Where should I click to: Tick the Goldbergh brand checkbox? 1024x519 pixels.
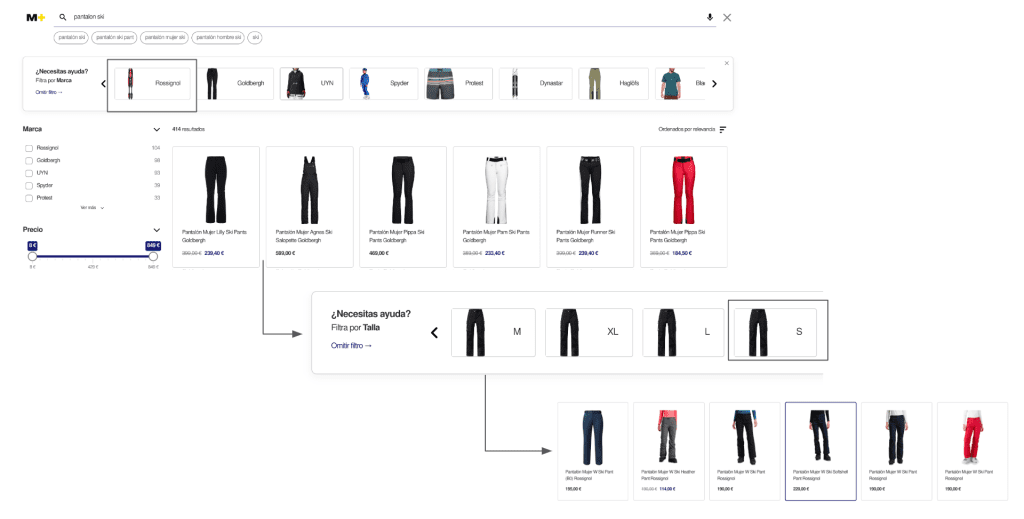[x=29, y=160]
